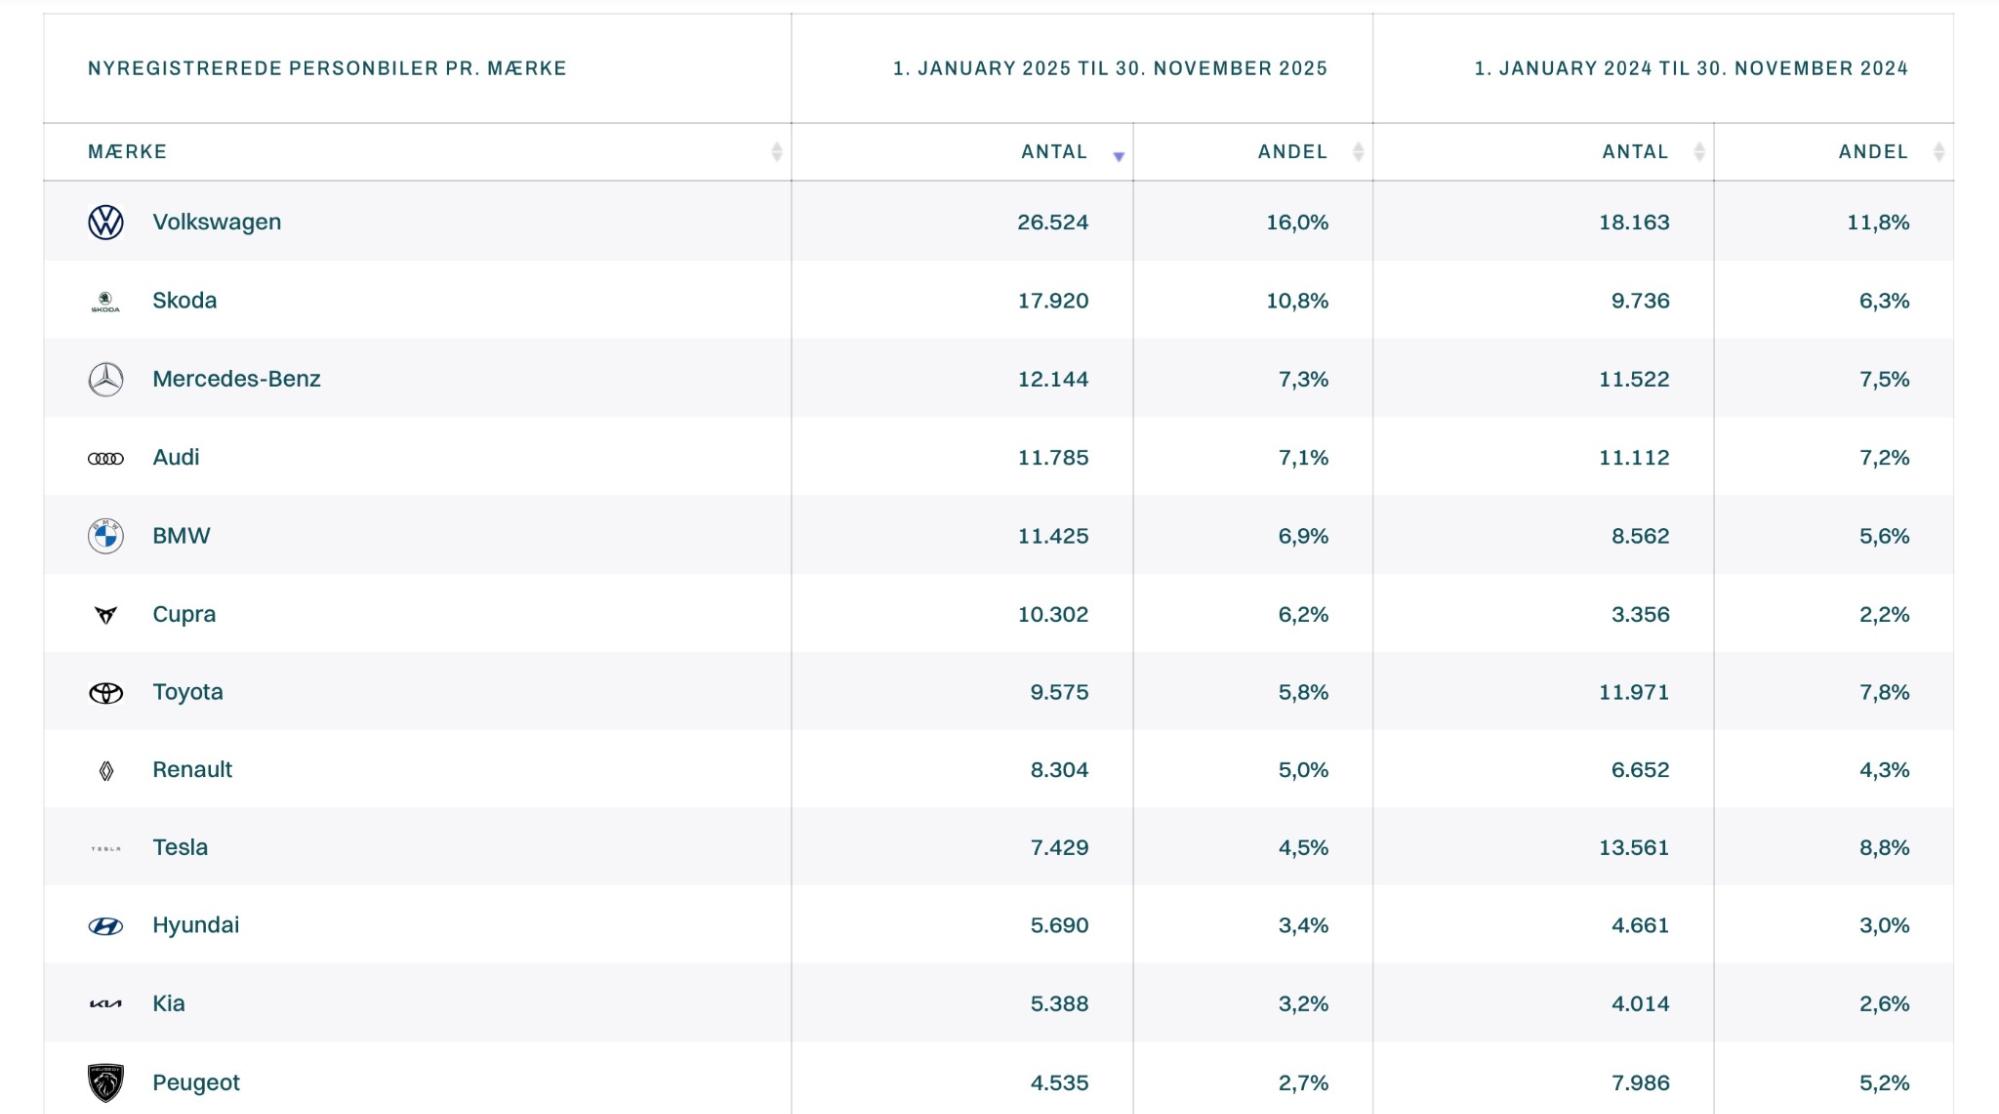Click the Skoda logo icon
The image size is (1999, 1114).
(x=106, y=301)
